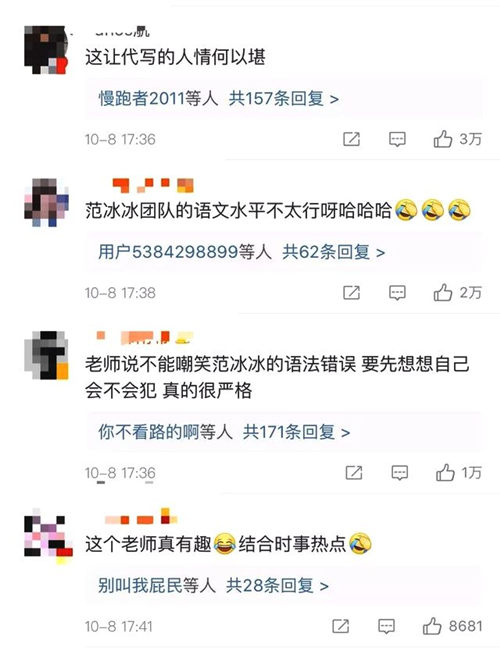Viewport: 500px width, 650px height.
Task: Show all 共28条回复 replies
Action: pyautogui.click(x=277, y=586)
